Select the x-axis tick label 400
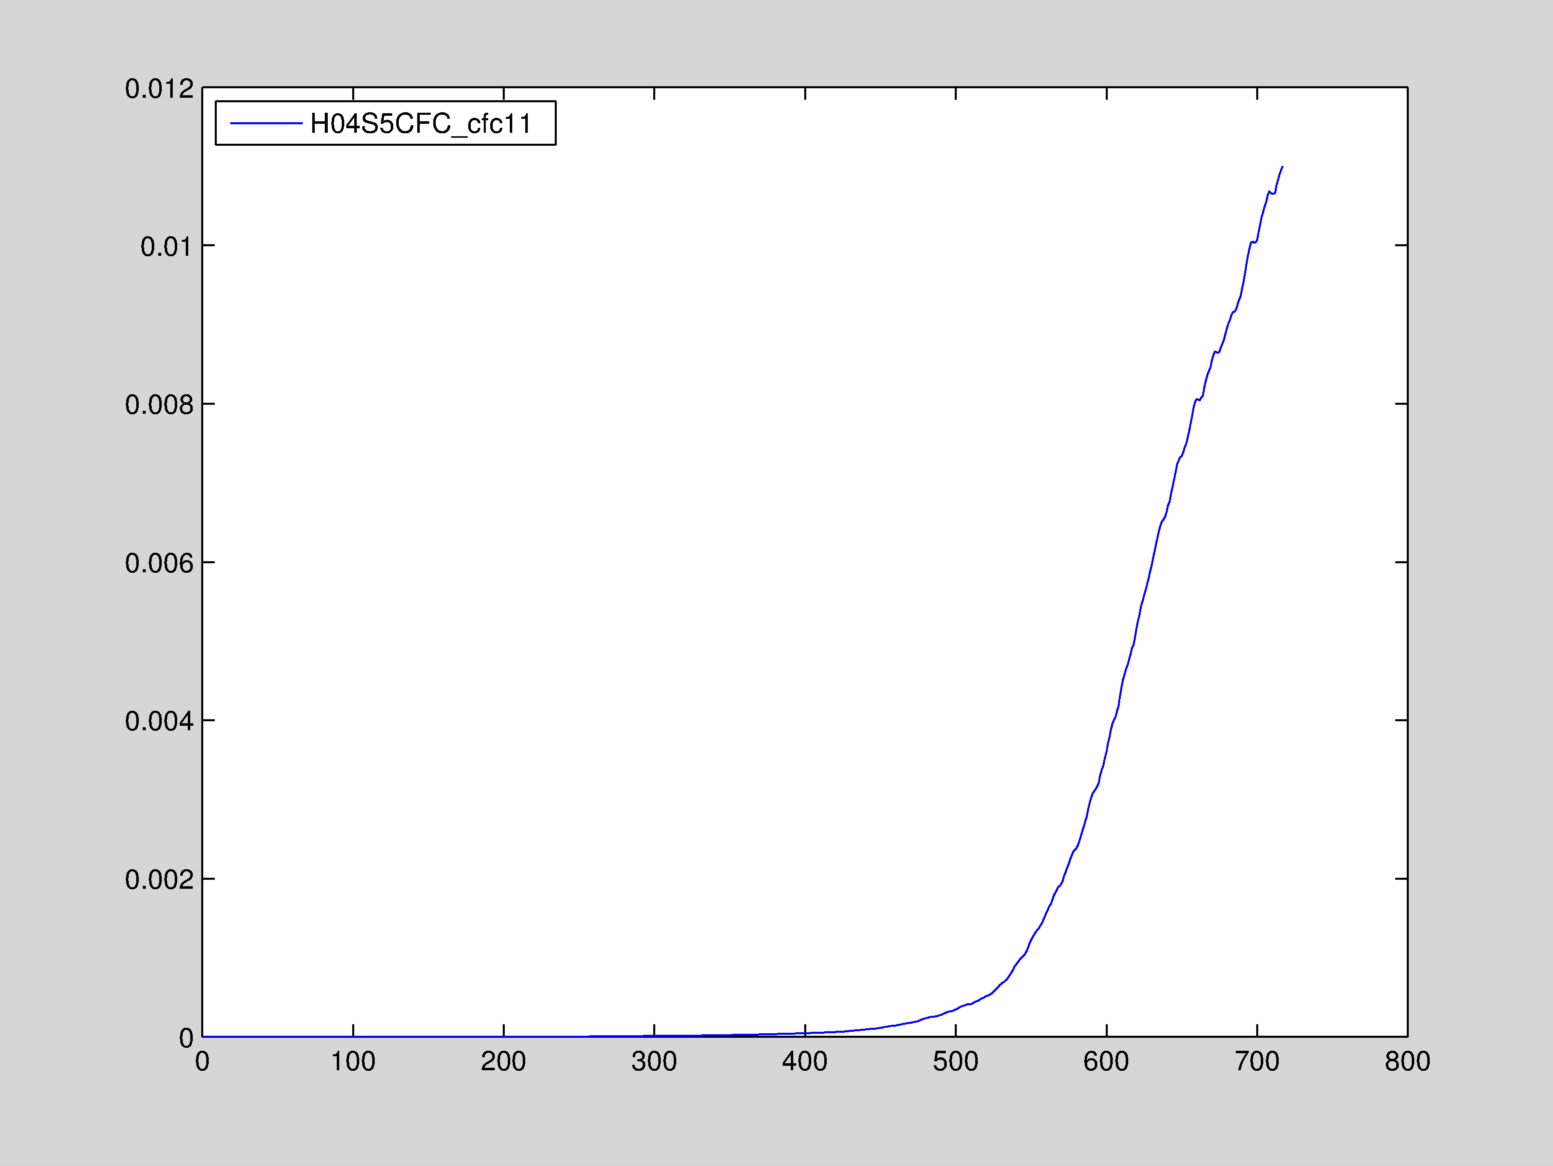The height and width of the screenshot is (1166, 1553). (805, 1062)
